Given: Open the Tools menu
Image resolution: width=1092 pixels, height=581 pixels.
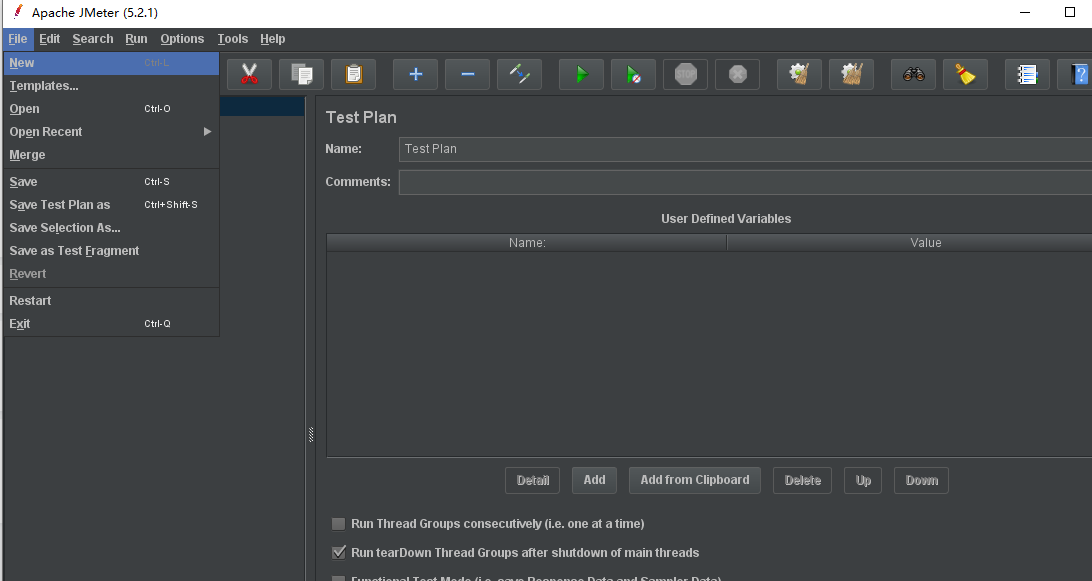Looking at the screenshot, I should [233, 39].
